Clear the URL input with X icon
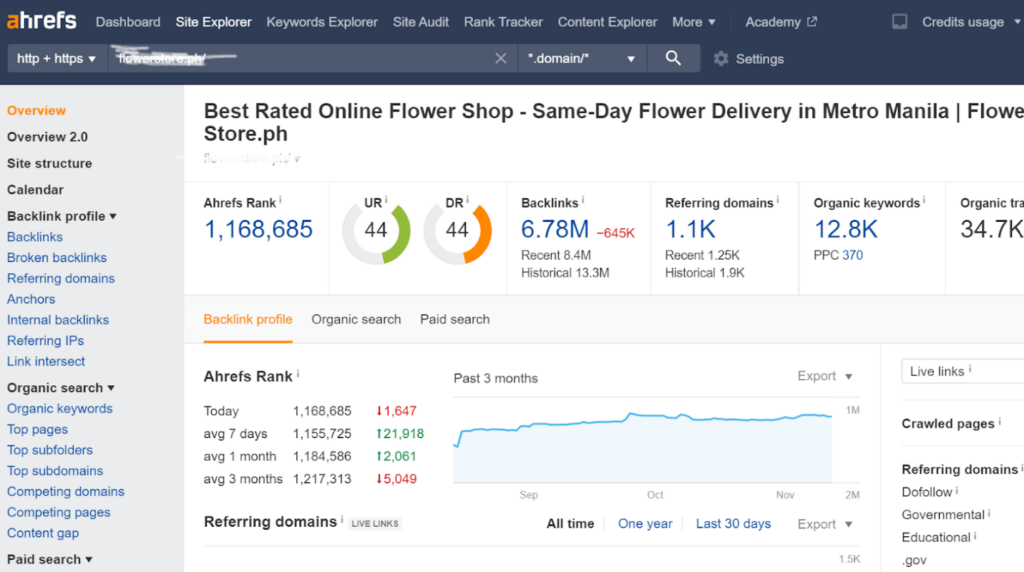1024x572 pixels. (x=501, y=58)
